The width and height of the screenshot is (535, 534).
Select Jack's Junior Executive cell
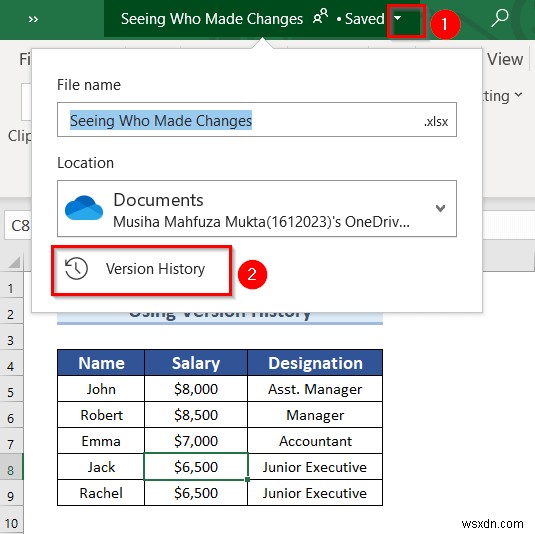(315, 467)
